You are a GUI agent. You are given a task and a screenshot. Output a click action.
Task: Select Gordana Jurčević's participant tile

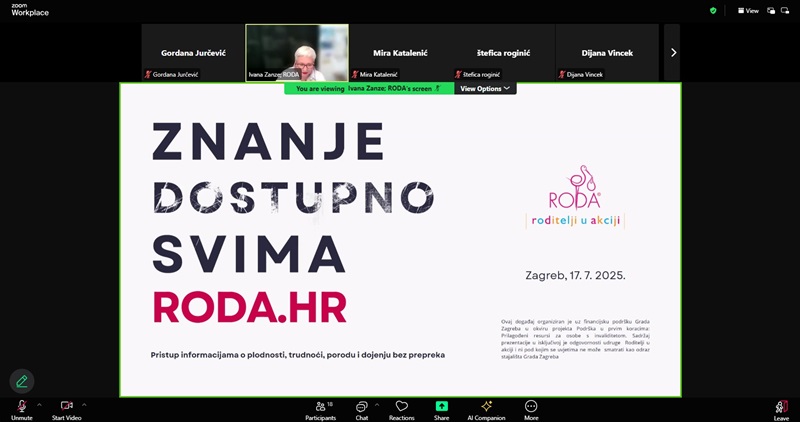192,52
